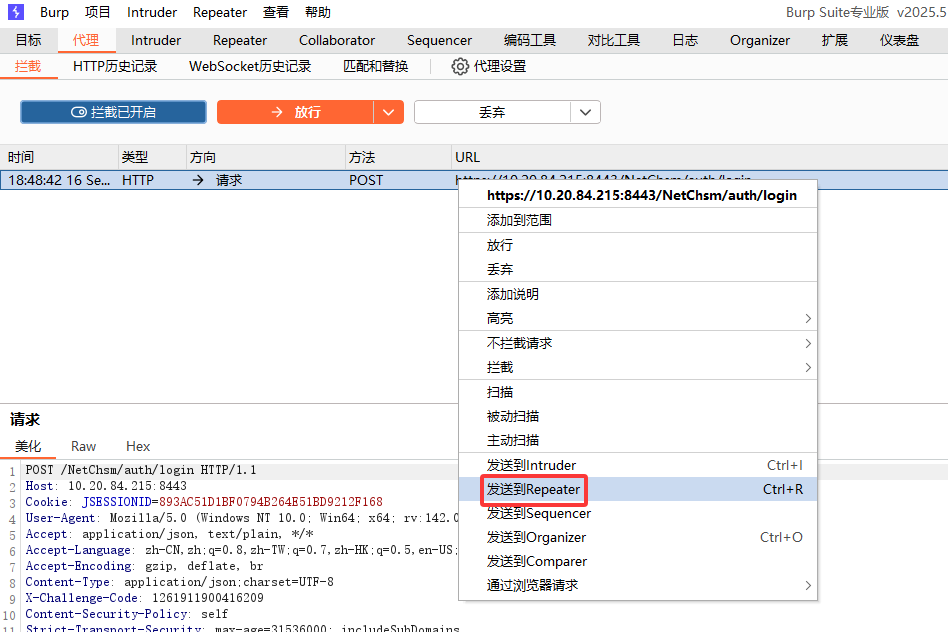Choose 扫描 in context menu
The image size is (948, 632).
coord(638,392)
